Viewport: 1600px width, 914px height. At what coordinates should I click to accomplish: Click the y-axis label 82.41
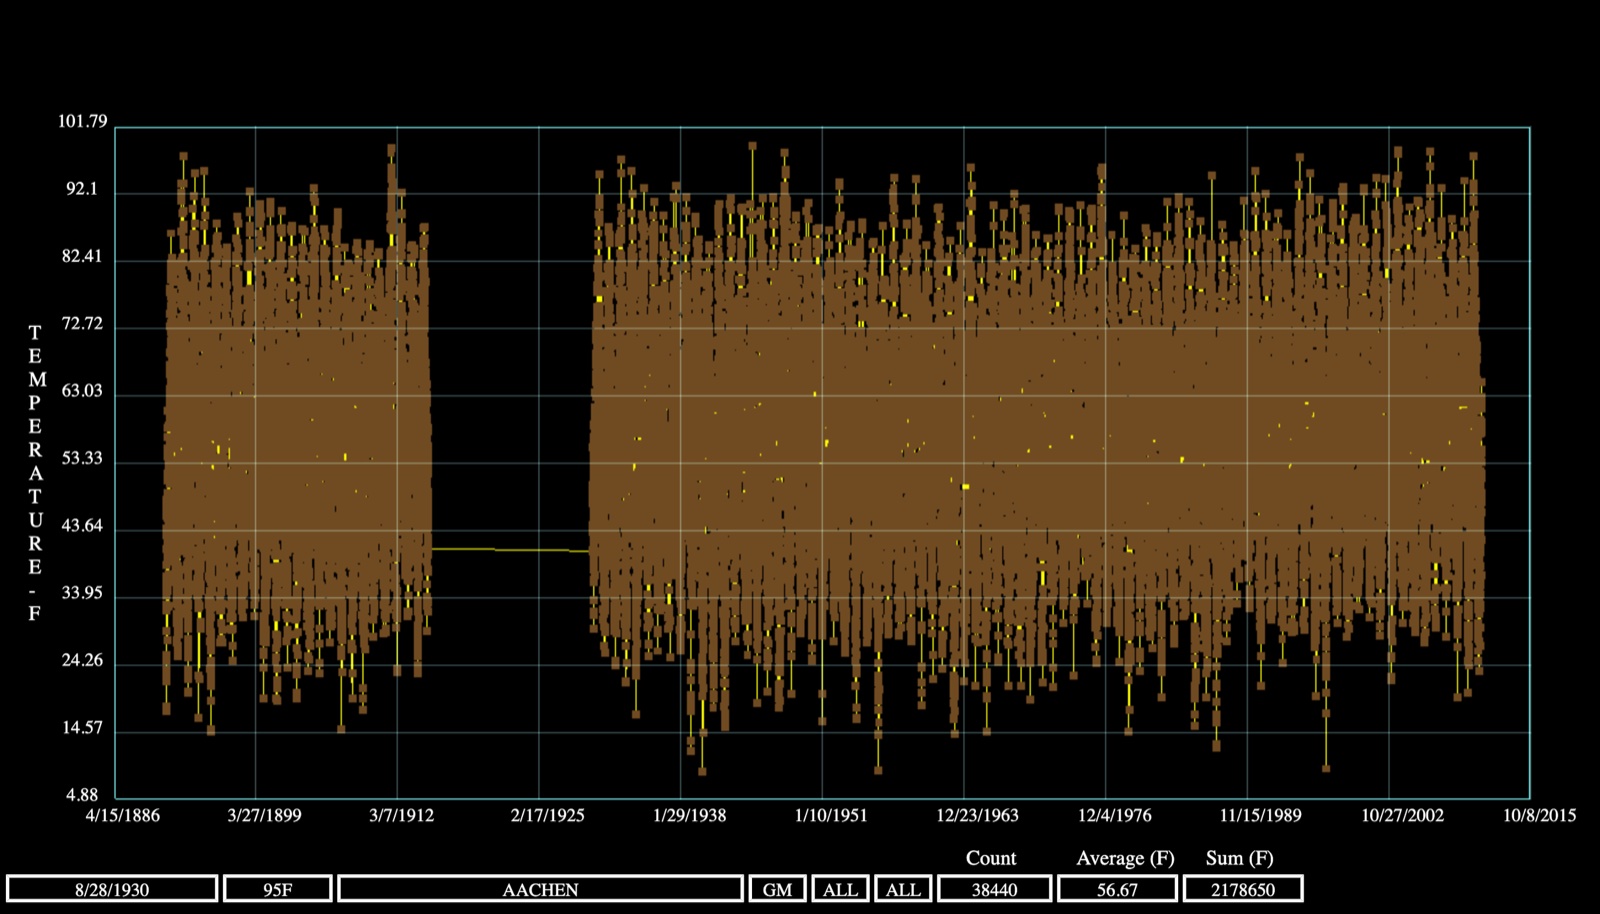click(x=82, y=256)
